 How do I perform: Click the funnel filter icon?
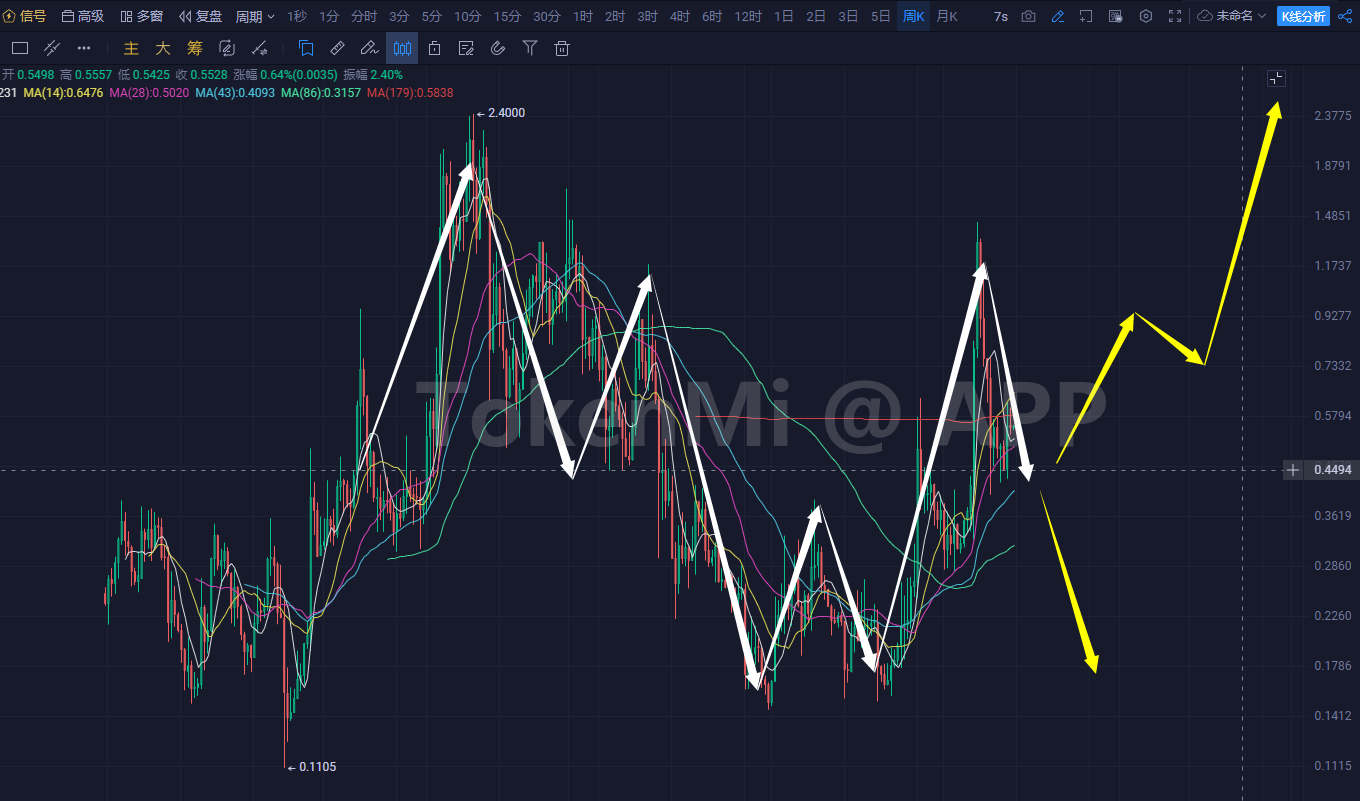pyautogui.click(x=530, y=48)
